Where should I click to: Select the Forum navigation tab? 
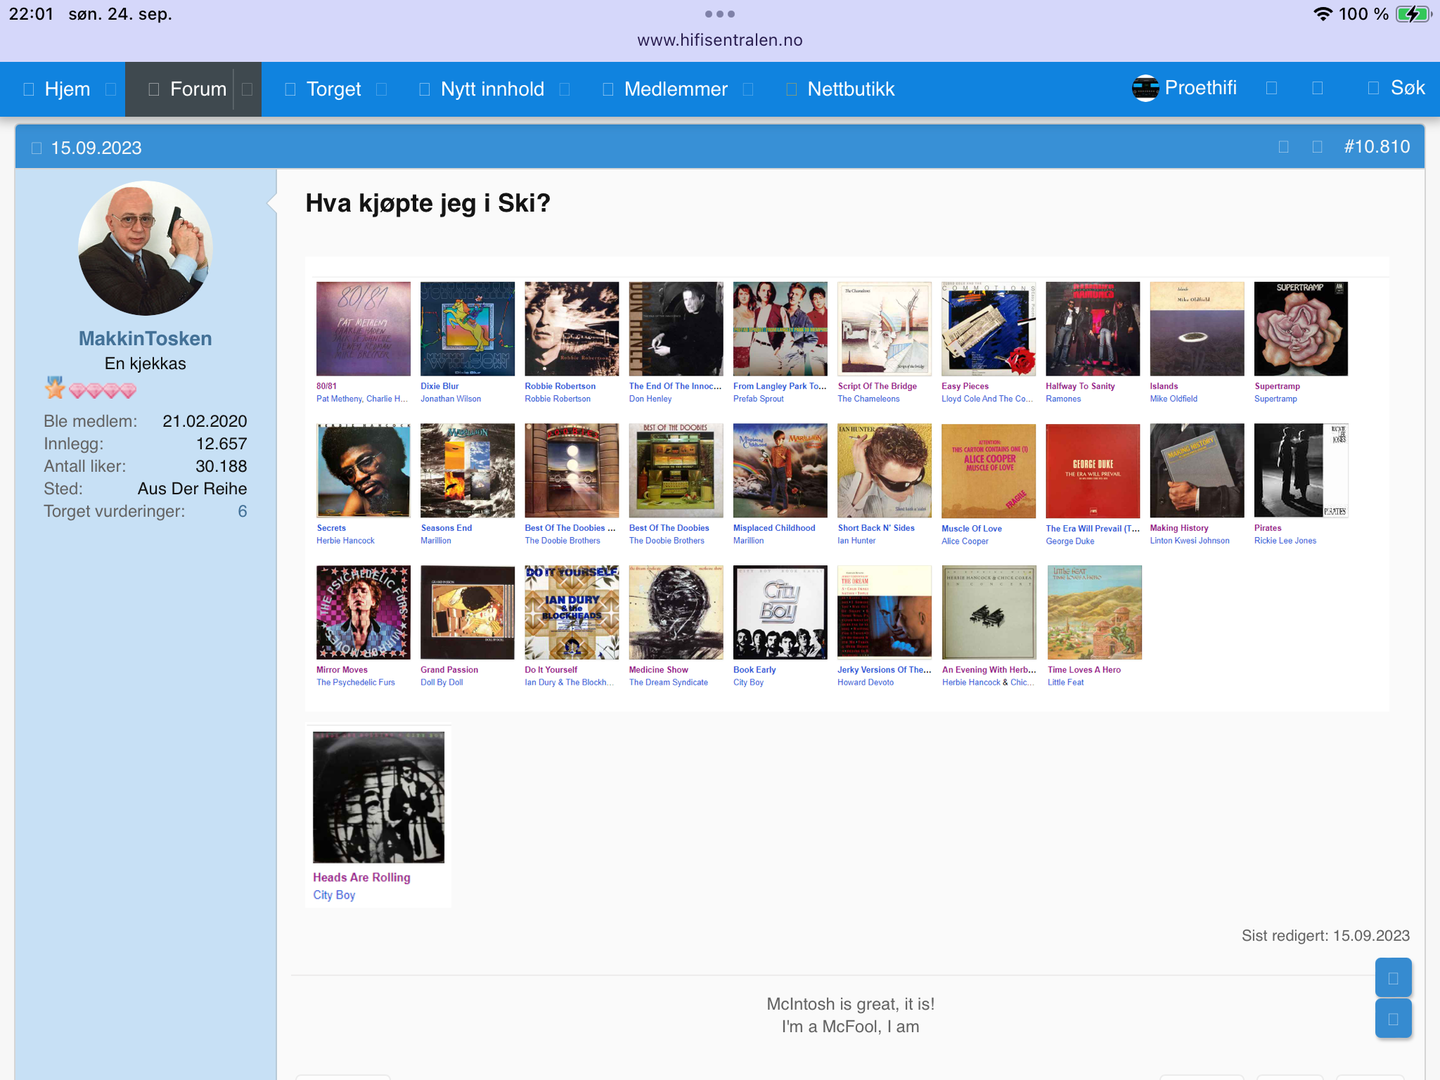[x=198, y=89]
